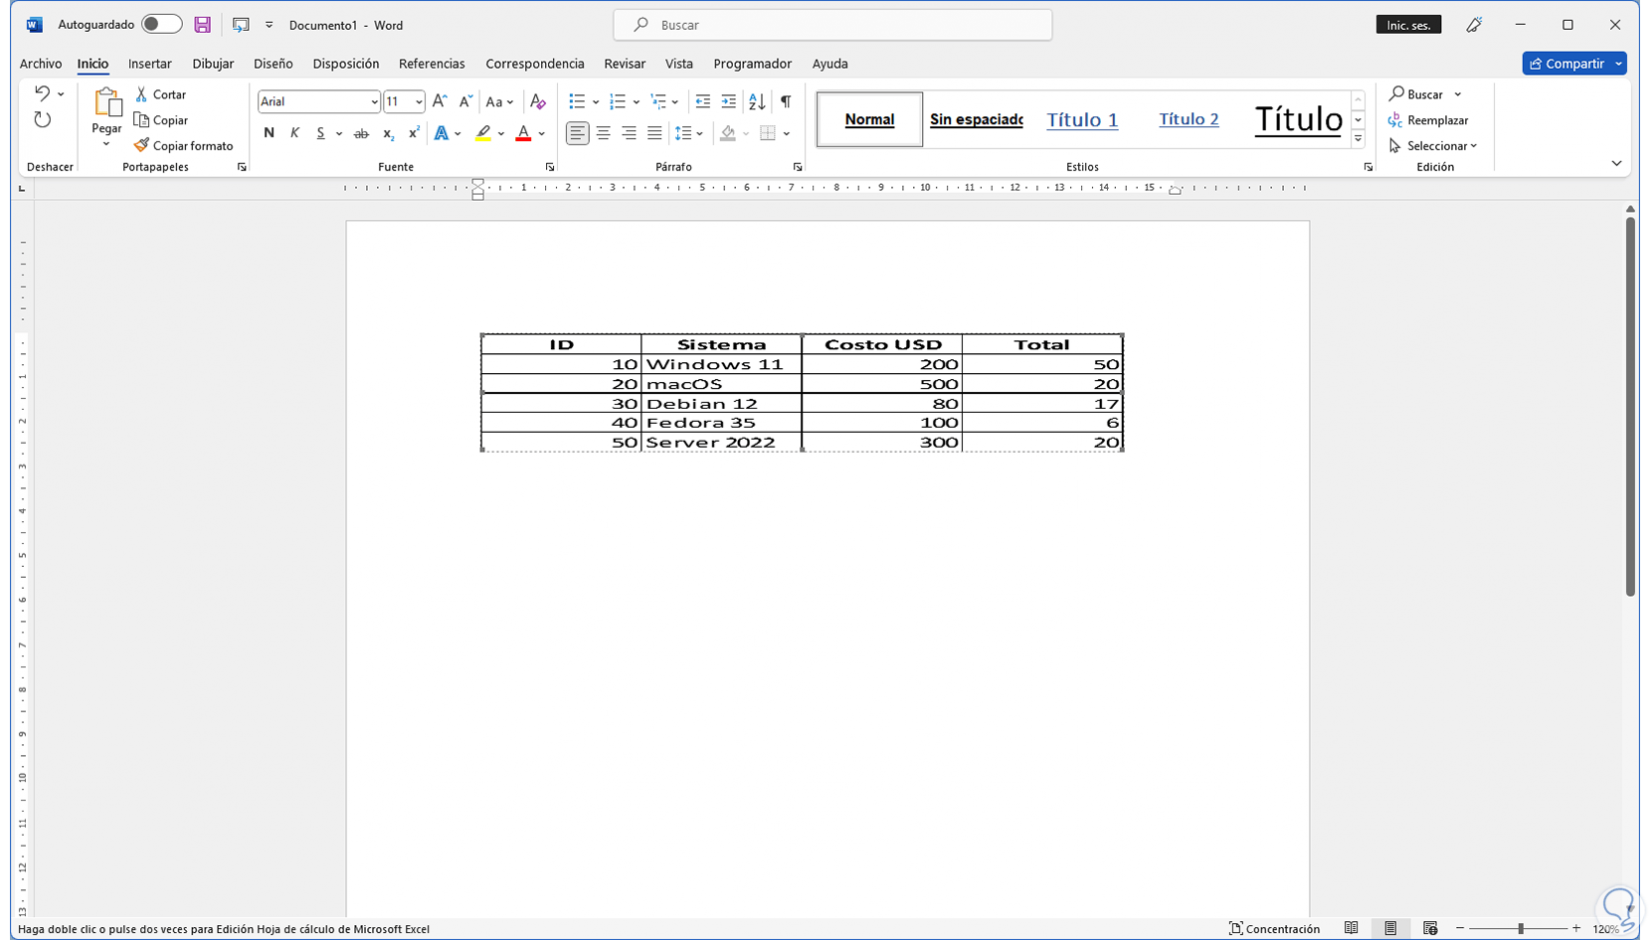Zoom in with the plus icon

point(1577,929)
